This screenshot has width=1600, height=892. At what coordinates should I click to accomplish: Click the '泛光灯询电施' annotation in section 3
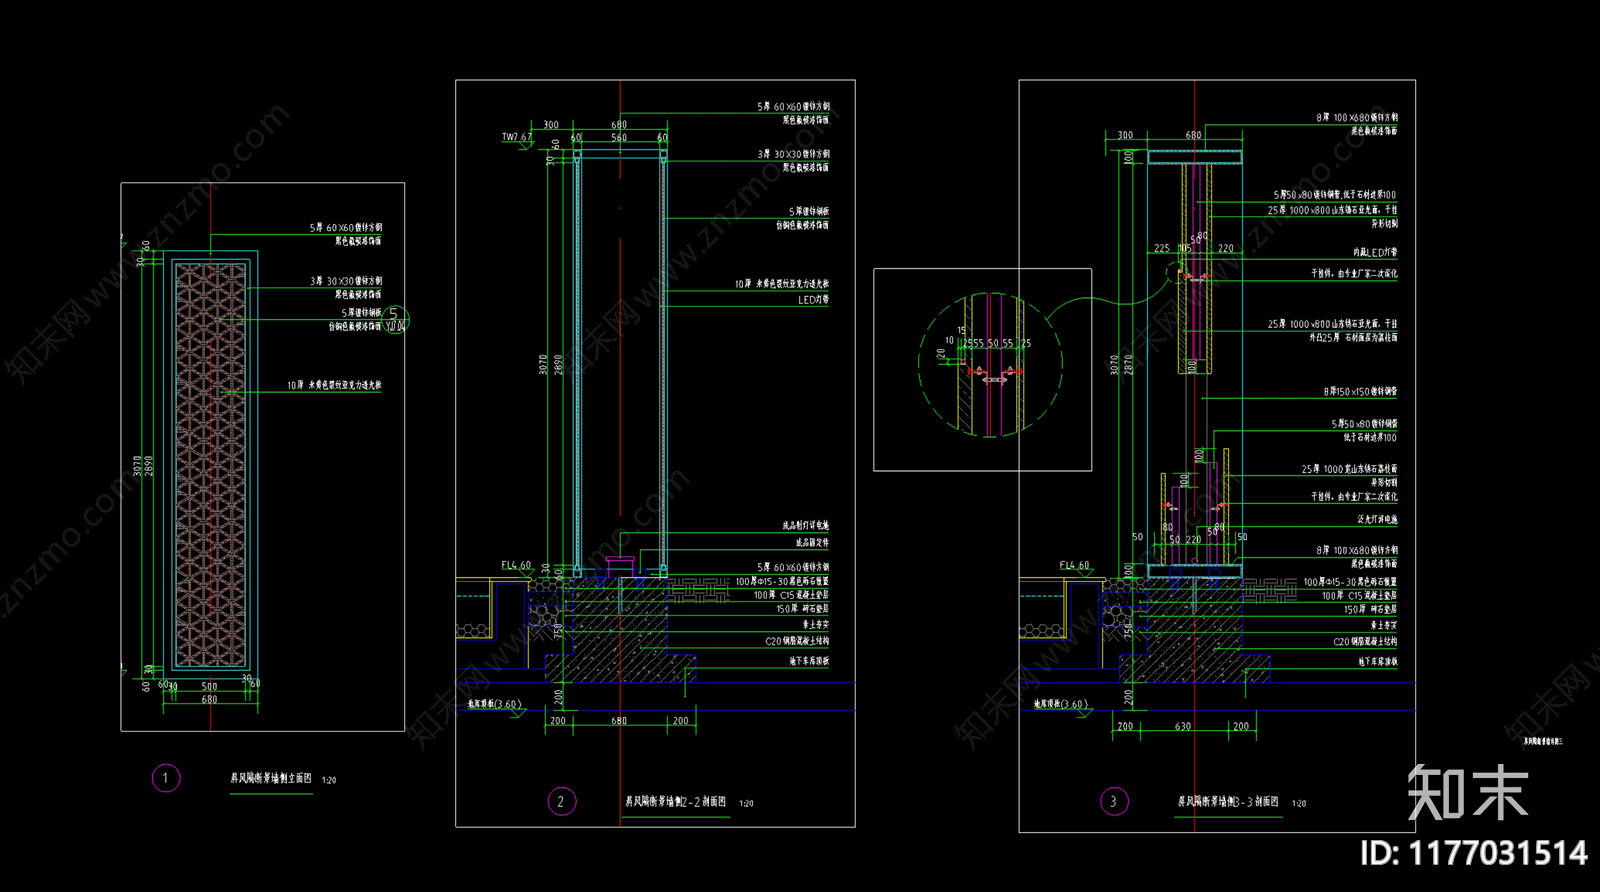pyautogui.click(x=1377, y=520)
